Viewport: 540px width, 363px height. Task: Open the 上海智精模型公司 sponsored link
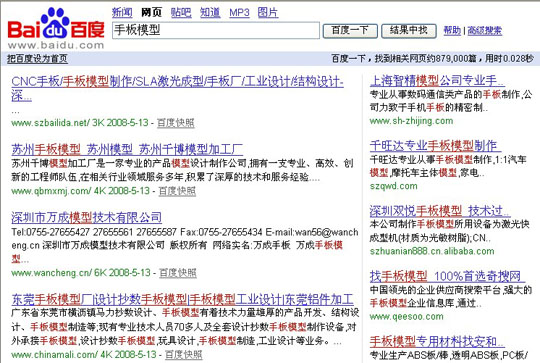pyautogui.click(x=437, y=81)
